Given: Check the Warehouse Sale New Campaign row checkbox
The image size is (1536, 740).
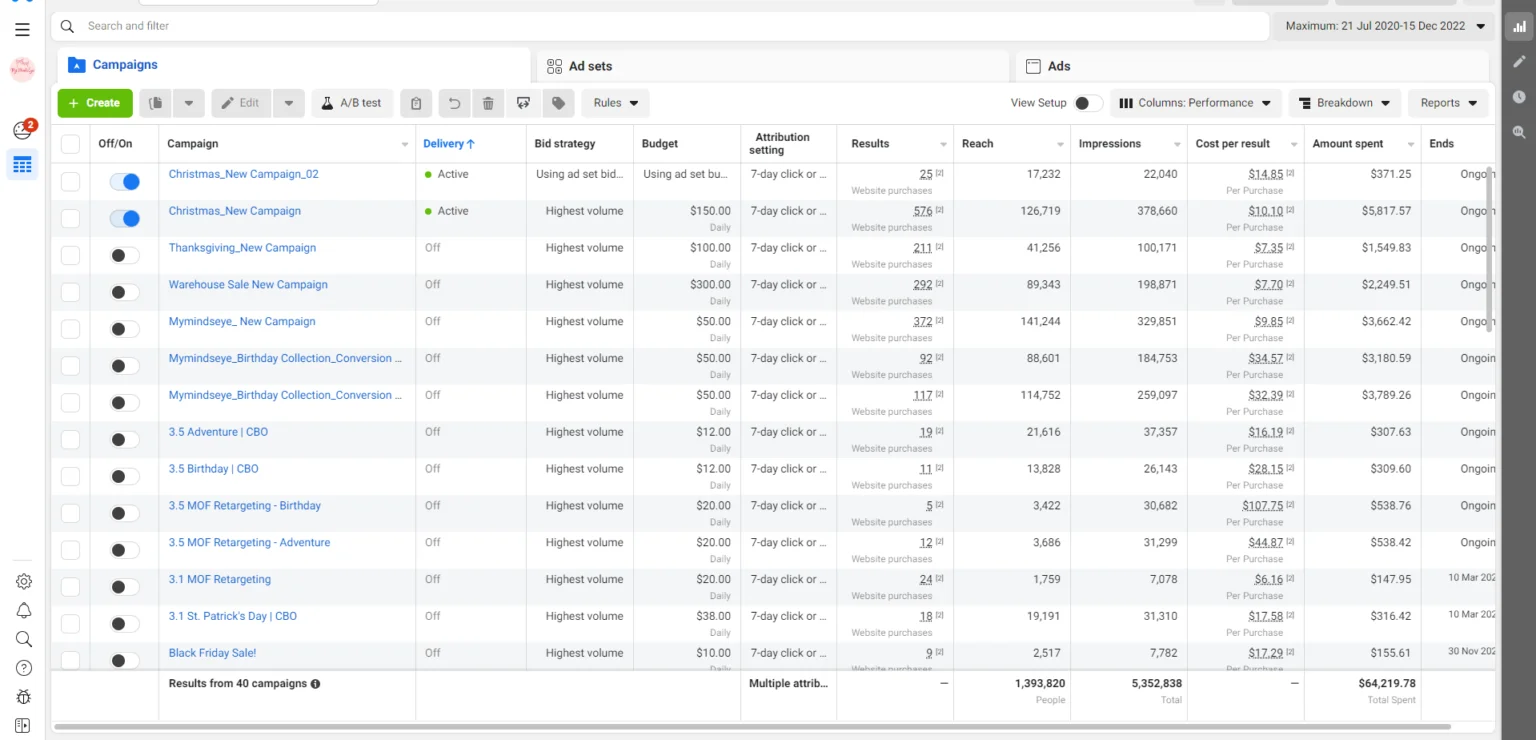Looking at the screenshot, I should [x=70, y=292].
